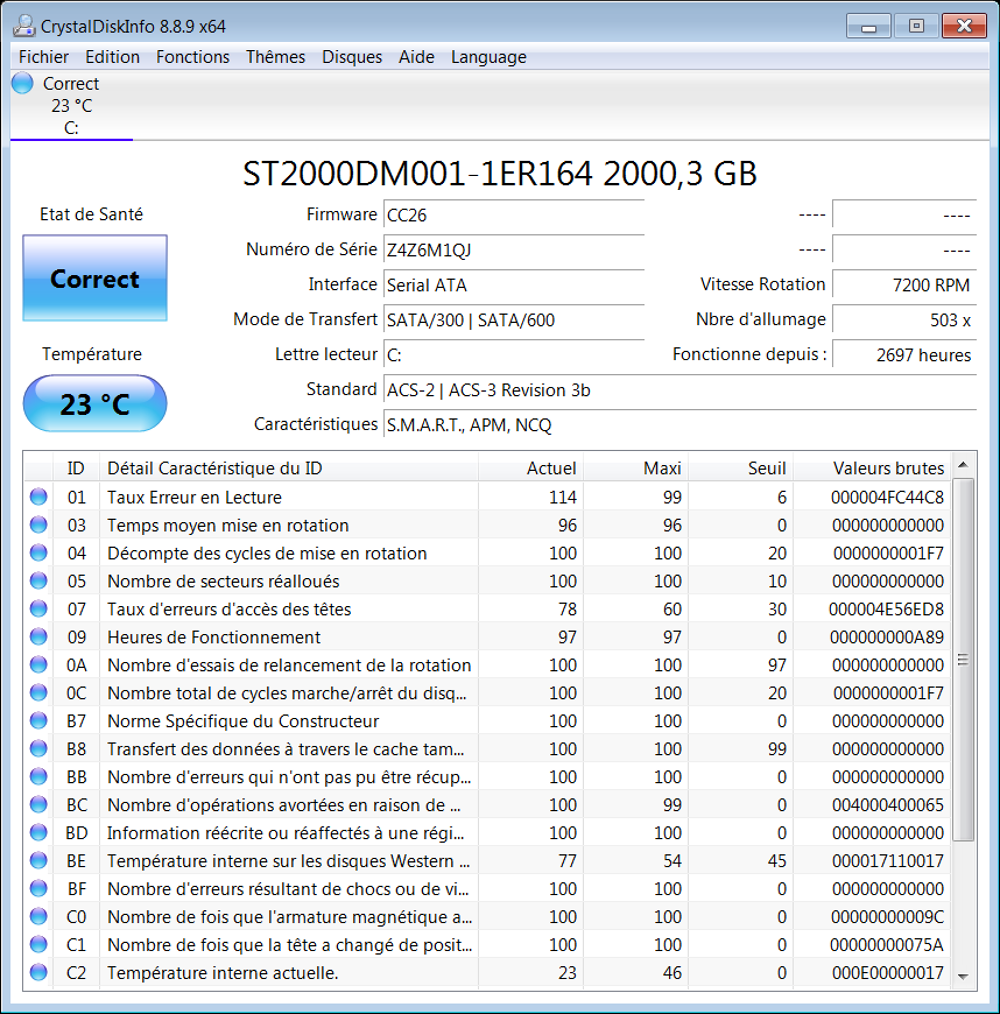The width and height of the screenshot is (1000, 1014).
Task: Click raw value 000017110017
Action: [887, 861]
